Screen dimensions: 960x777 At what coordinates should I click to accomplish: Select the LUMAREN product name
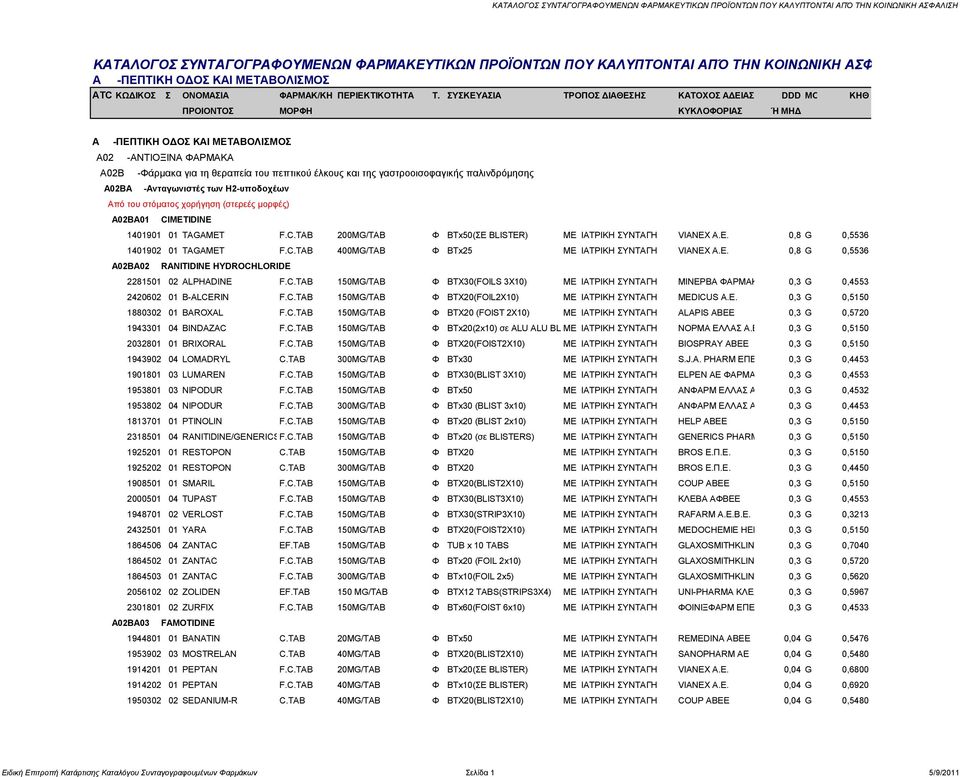[x=203, y=375]
